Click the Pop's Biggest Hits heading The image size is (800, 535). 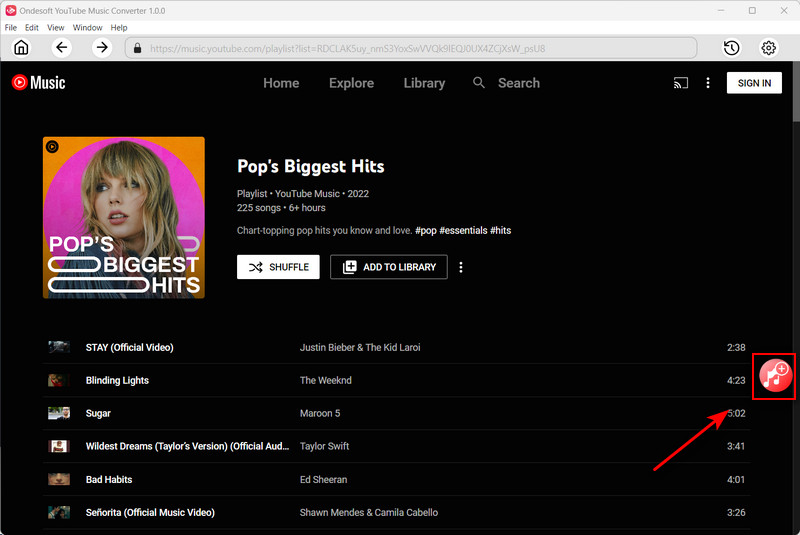(311, 166)
